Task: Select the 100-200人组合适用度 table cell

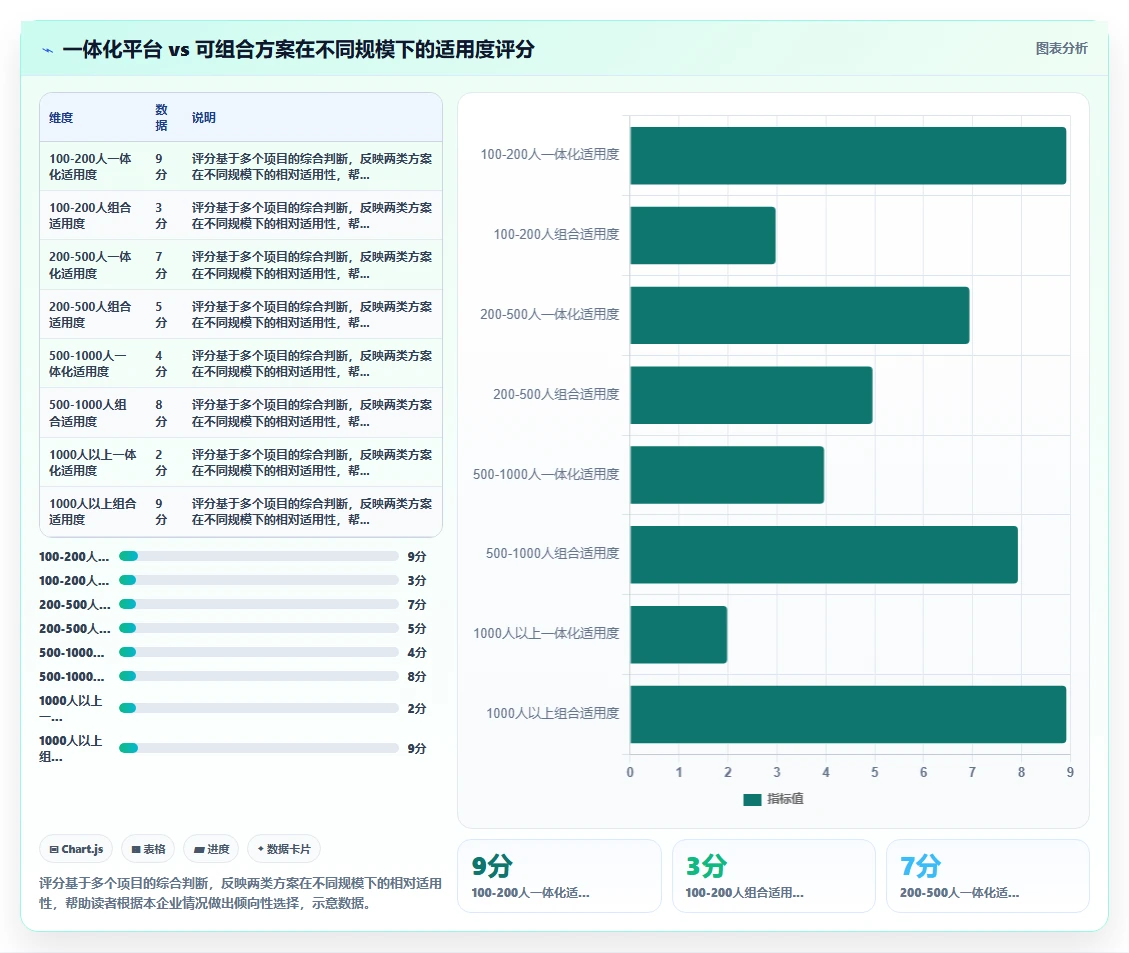Action: [x=92, y=215]
